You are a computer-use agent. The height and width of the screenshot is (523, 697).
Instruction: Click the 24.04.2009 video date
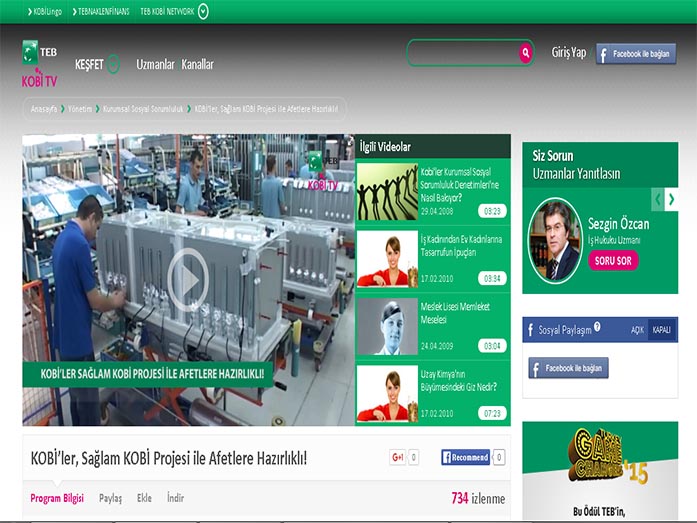pos(437,346)
